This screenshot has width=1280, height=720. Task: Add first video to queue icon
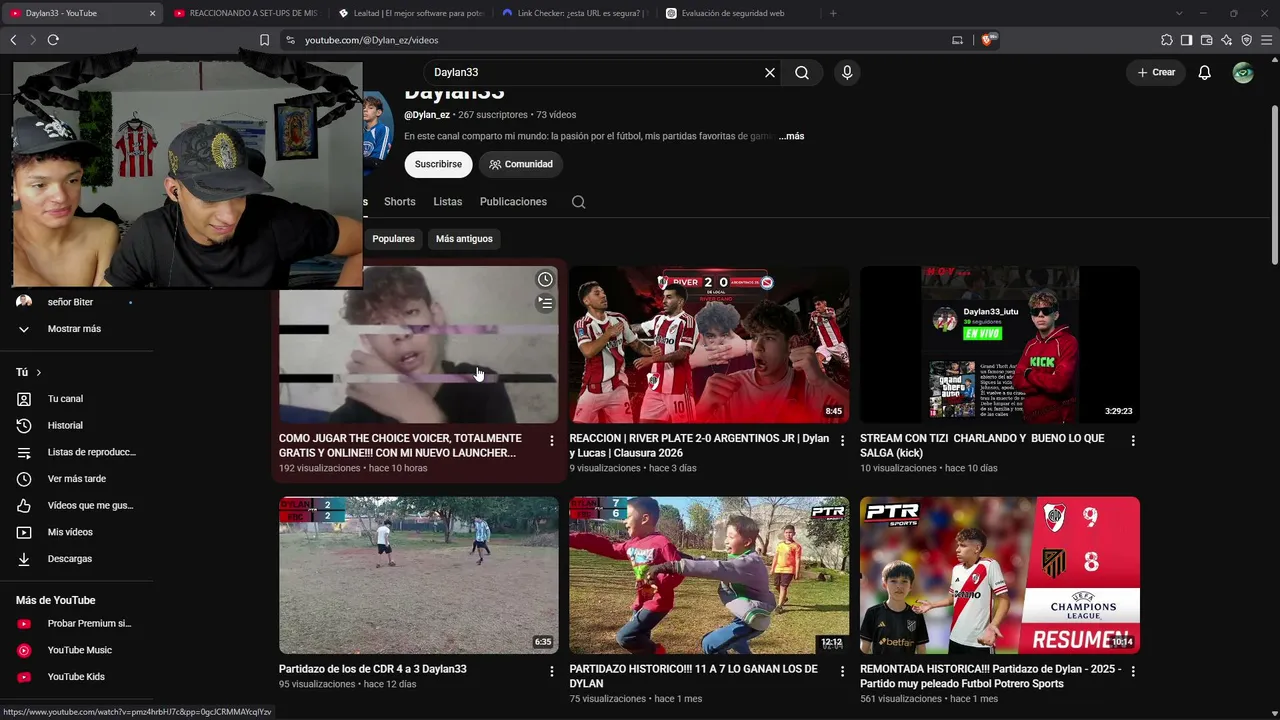(545, 302)
